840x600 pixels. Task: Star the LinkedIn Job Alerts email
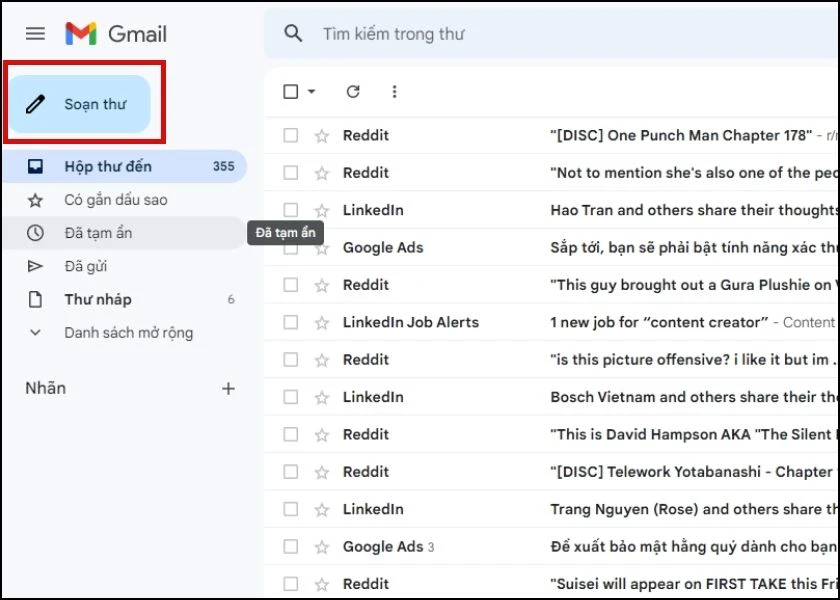click(x=321, y=322)
